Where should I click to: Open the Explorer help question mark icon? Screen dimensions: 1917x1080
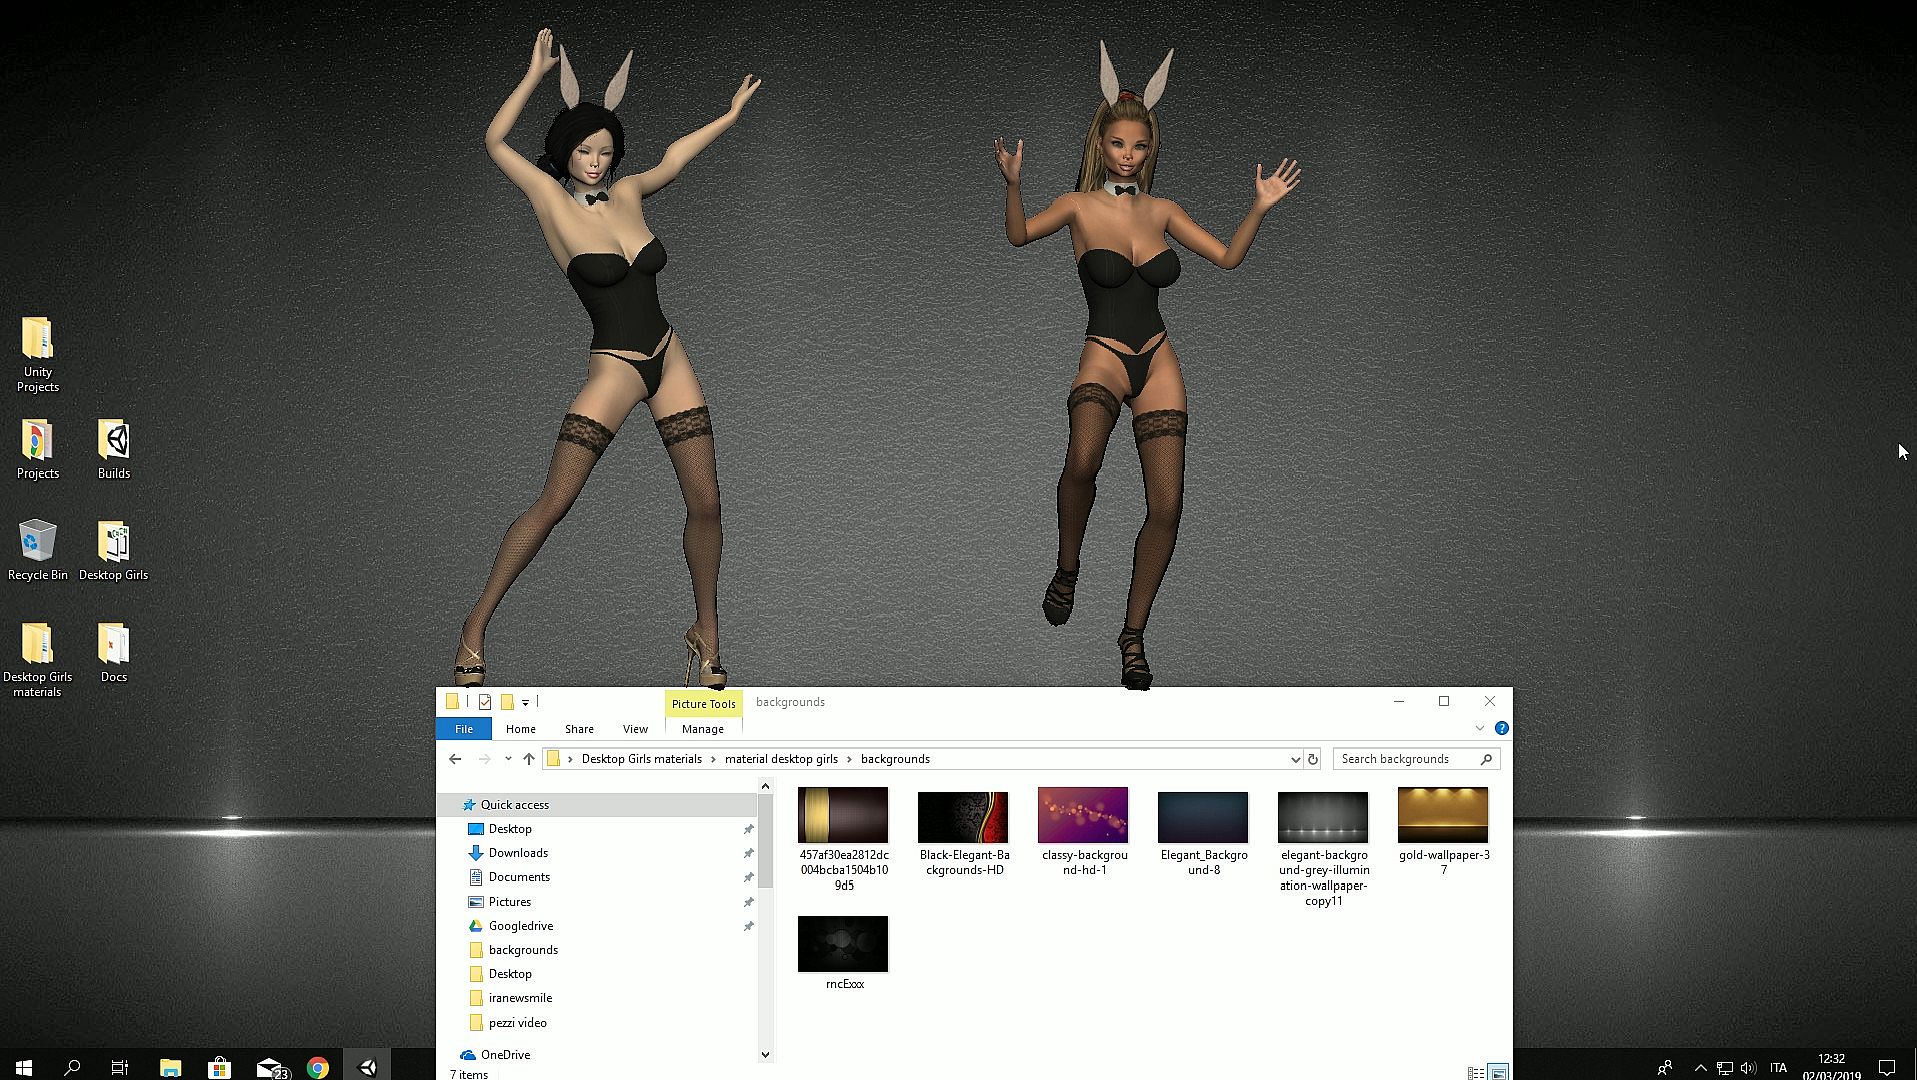pyautogui.click(x=1501, y=728)
